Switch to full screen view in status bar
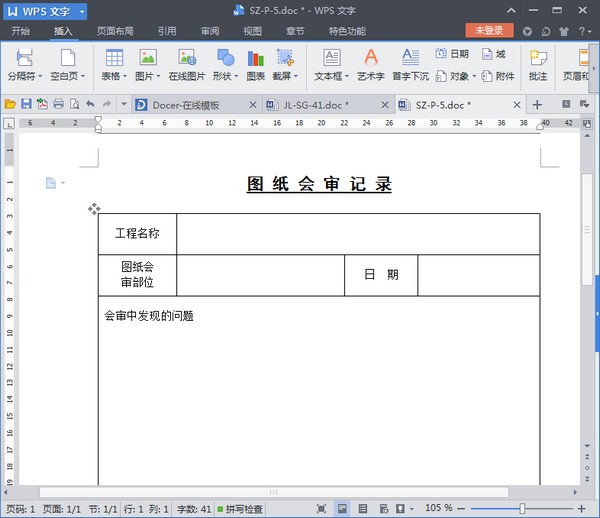600x518 pixels. click(x=320, y=509)
